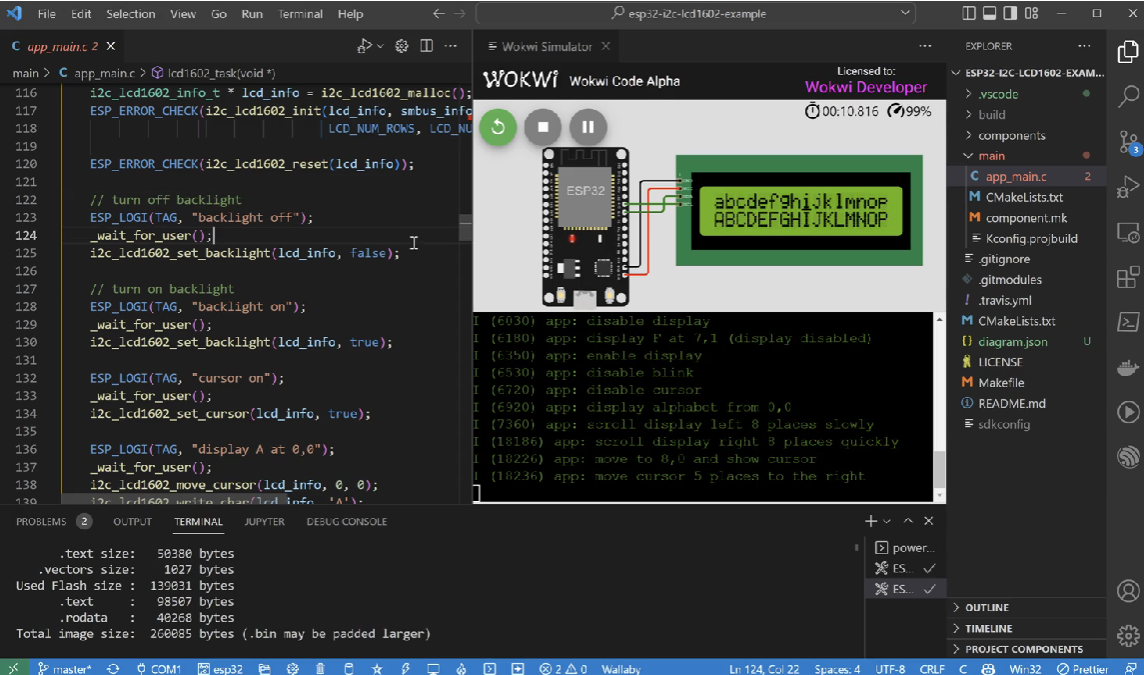This screenshot has width=1144, height=675.
Task: Restart the Wokwi simulation
Action: click(497, 127)
